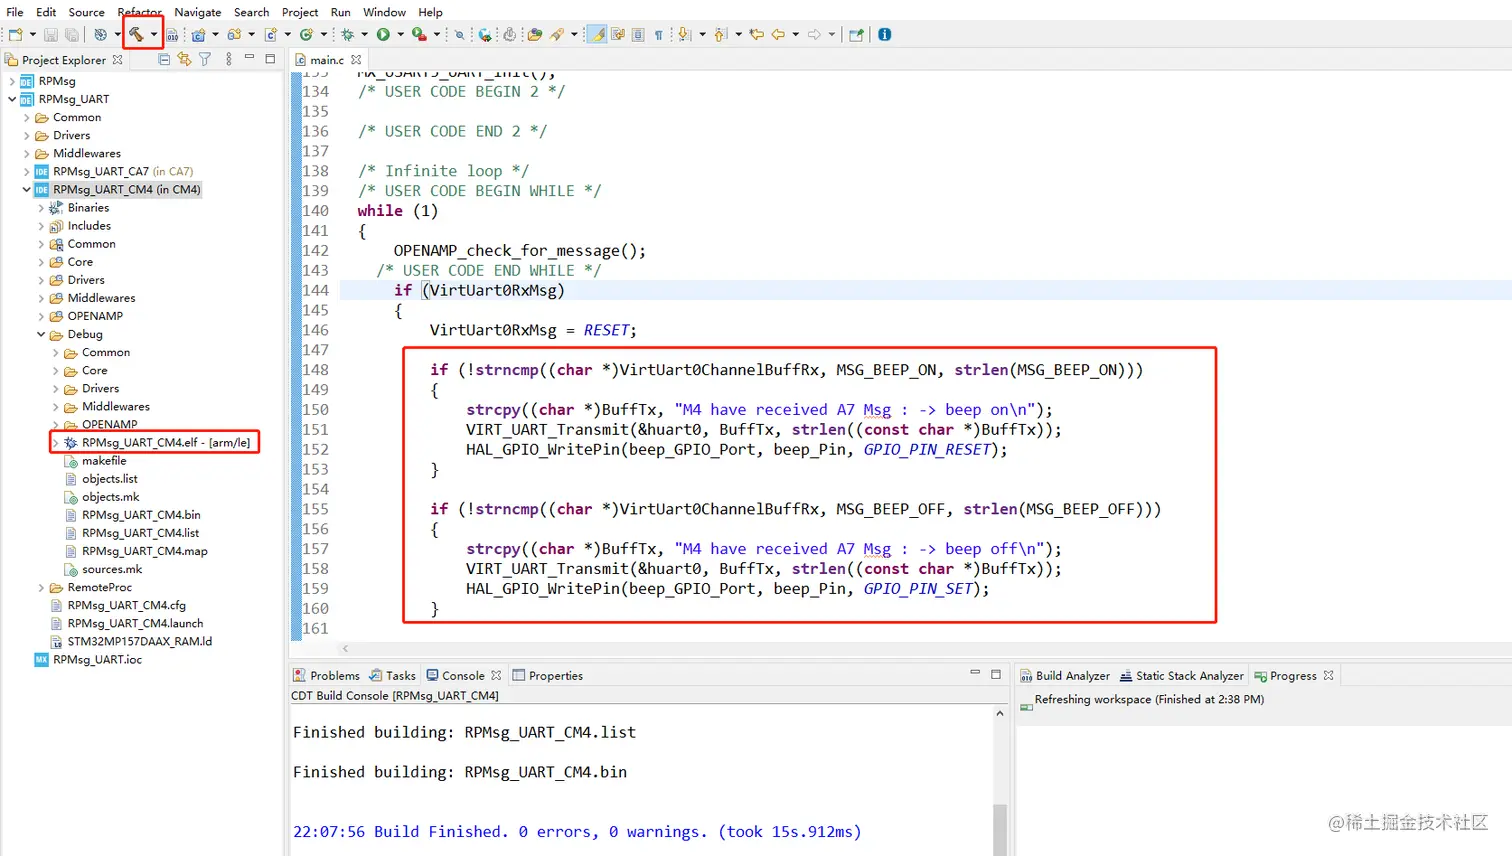1512x856 pixels.
Task: Open the Navigate menu
Action: pos(198,12)
